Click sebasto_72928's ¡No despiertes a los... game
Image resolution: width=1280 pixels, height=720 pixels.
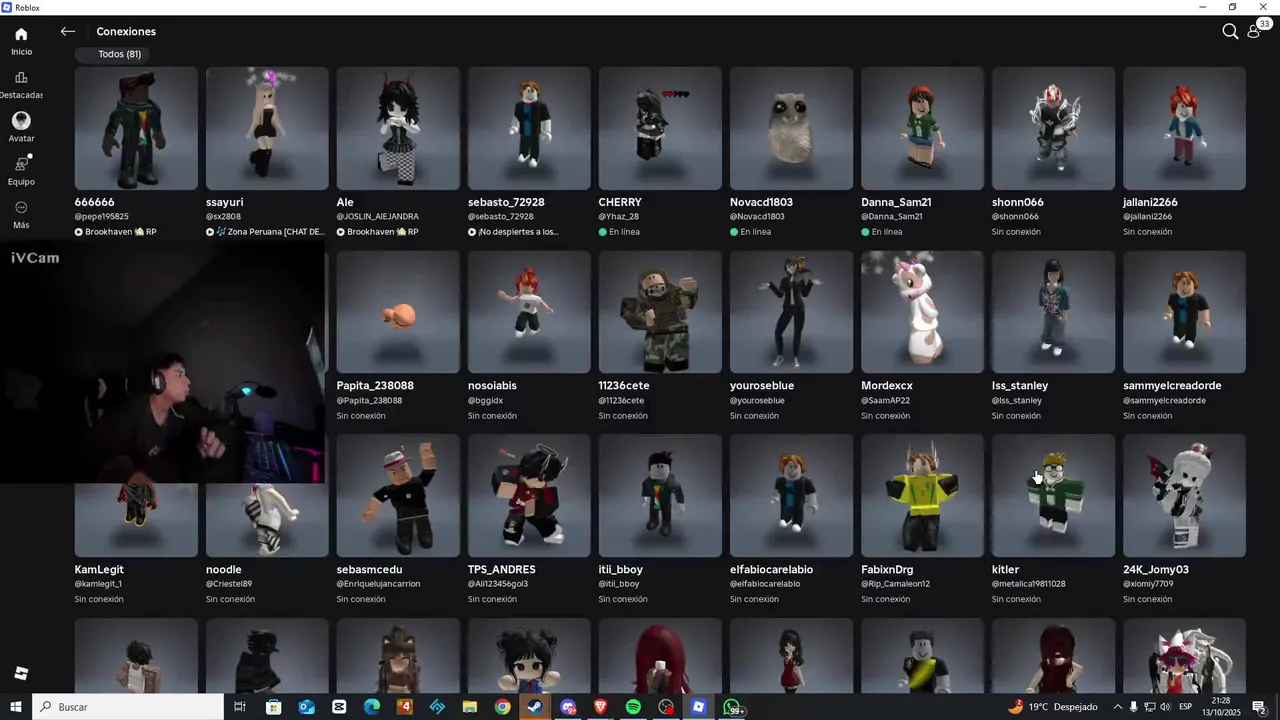pos(513,232)
